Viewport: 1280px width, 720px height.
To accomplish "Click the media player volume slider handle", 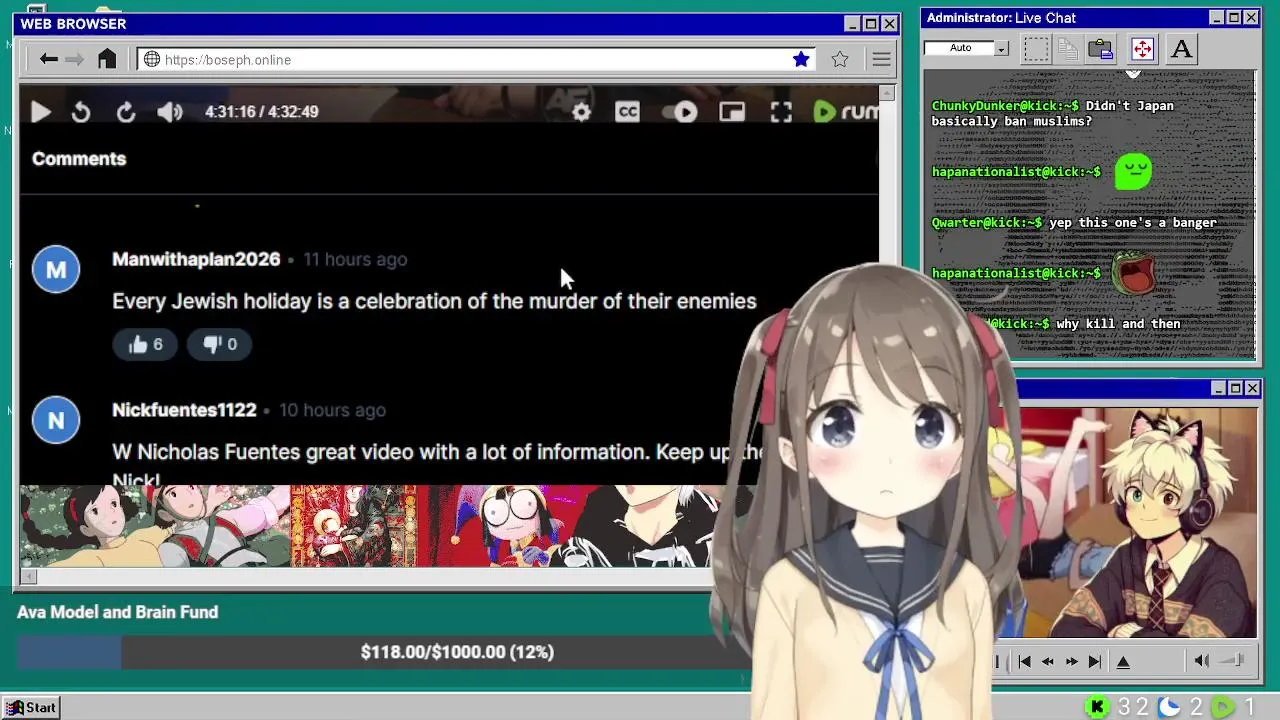I will pos(1239,660).
